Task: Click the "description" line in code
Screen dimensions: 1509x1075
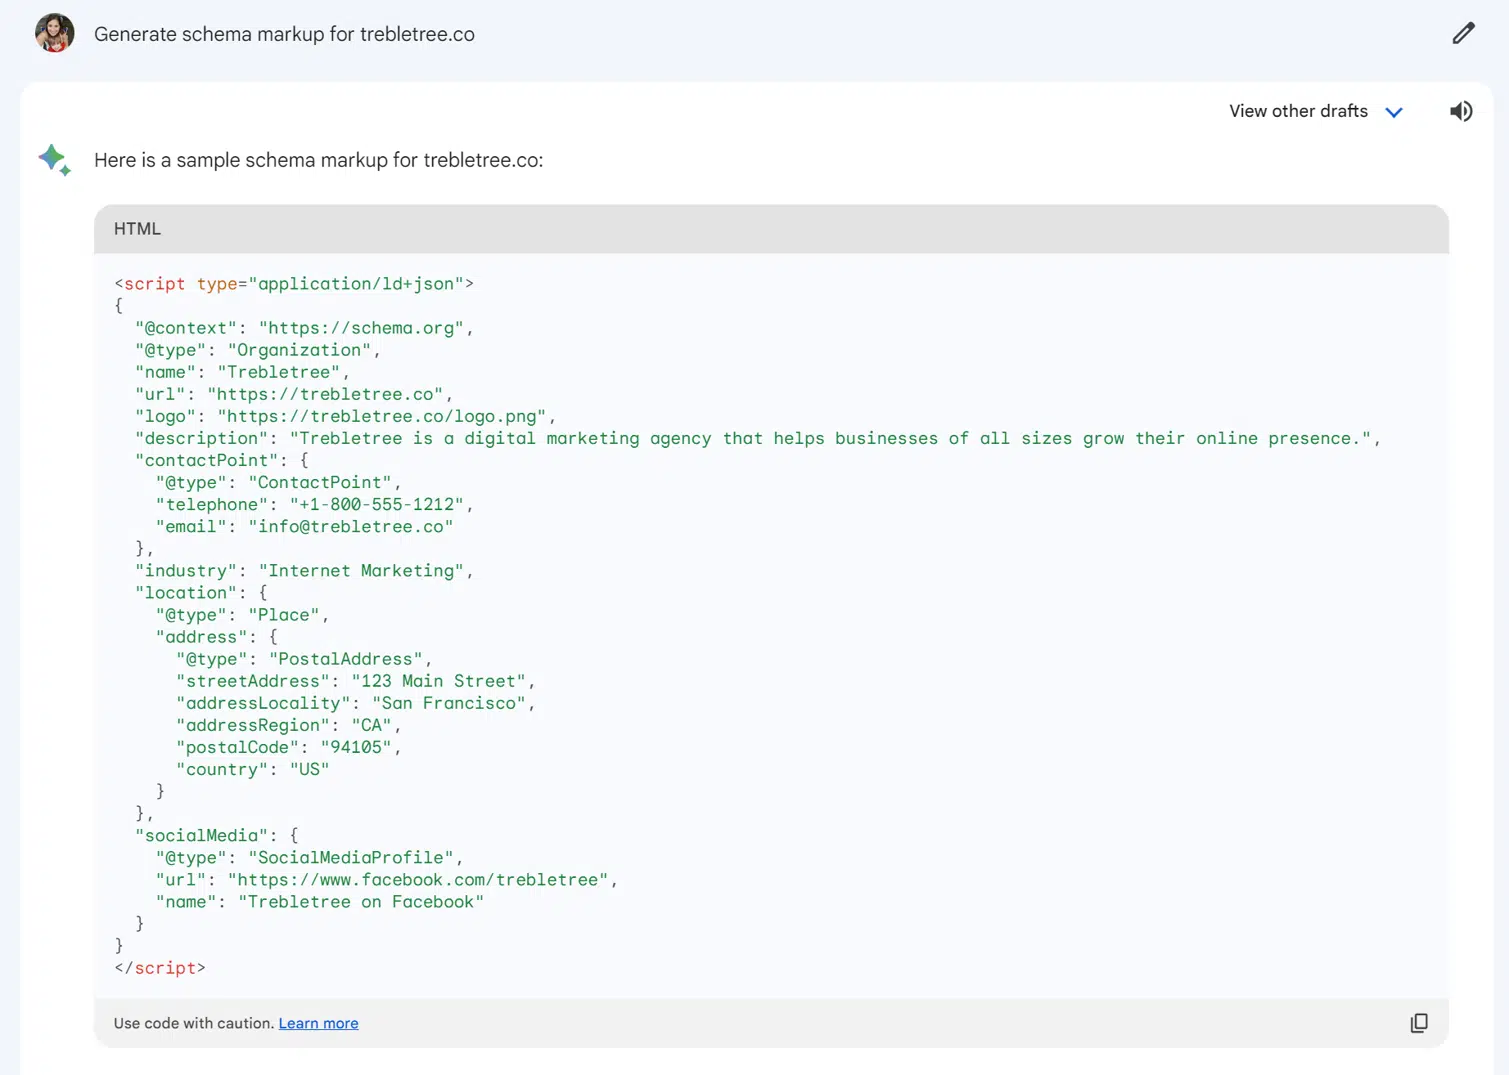Action: point(758,438)
